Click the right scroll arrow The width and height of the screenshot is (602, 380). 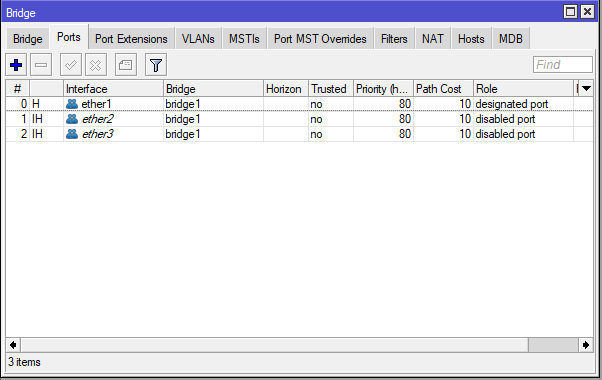click(x=585, y=345)
